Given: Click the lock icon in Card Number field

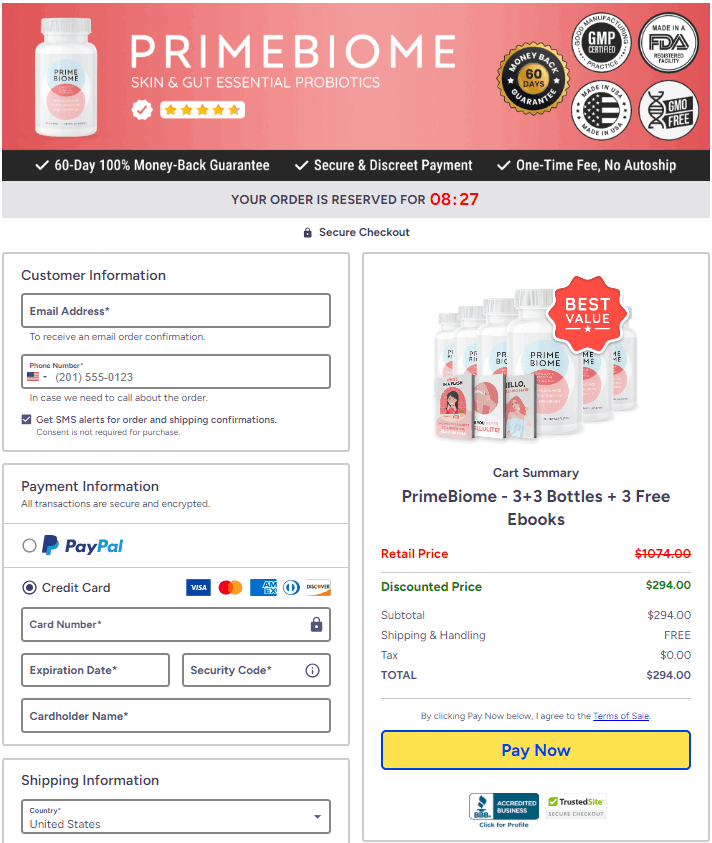Looking at the screenshot, I should (x=316, y=624).
